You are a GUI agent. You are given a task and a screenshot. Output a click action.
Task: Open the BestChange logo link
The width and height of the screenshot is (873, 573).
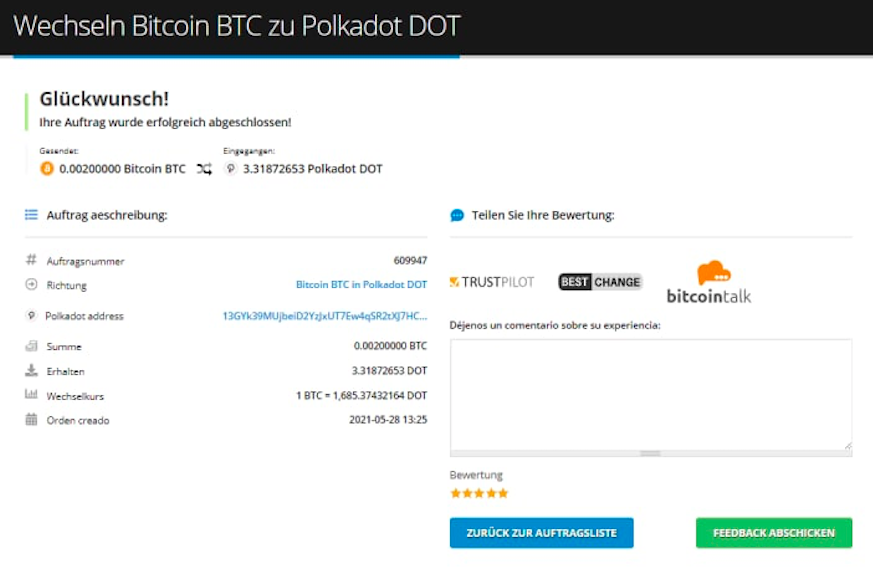tap(600, 282)
